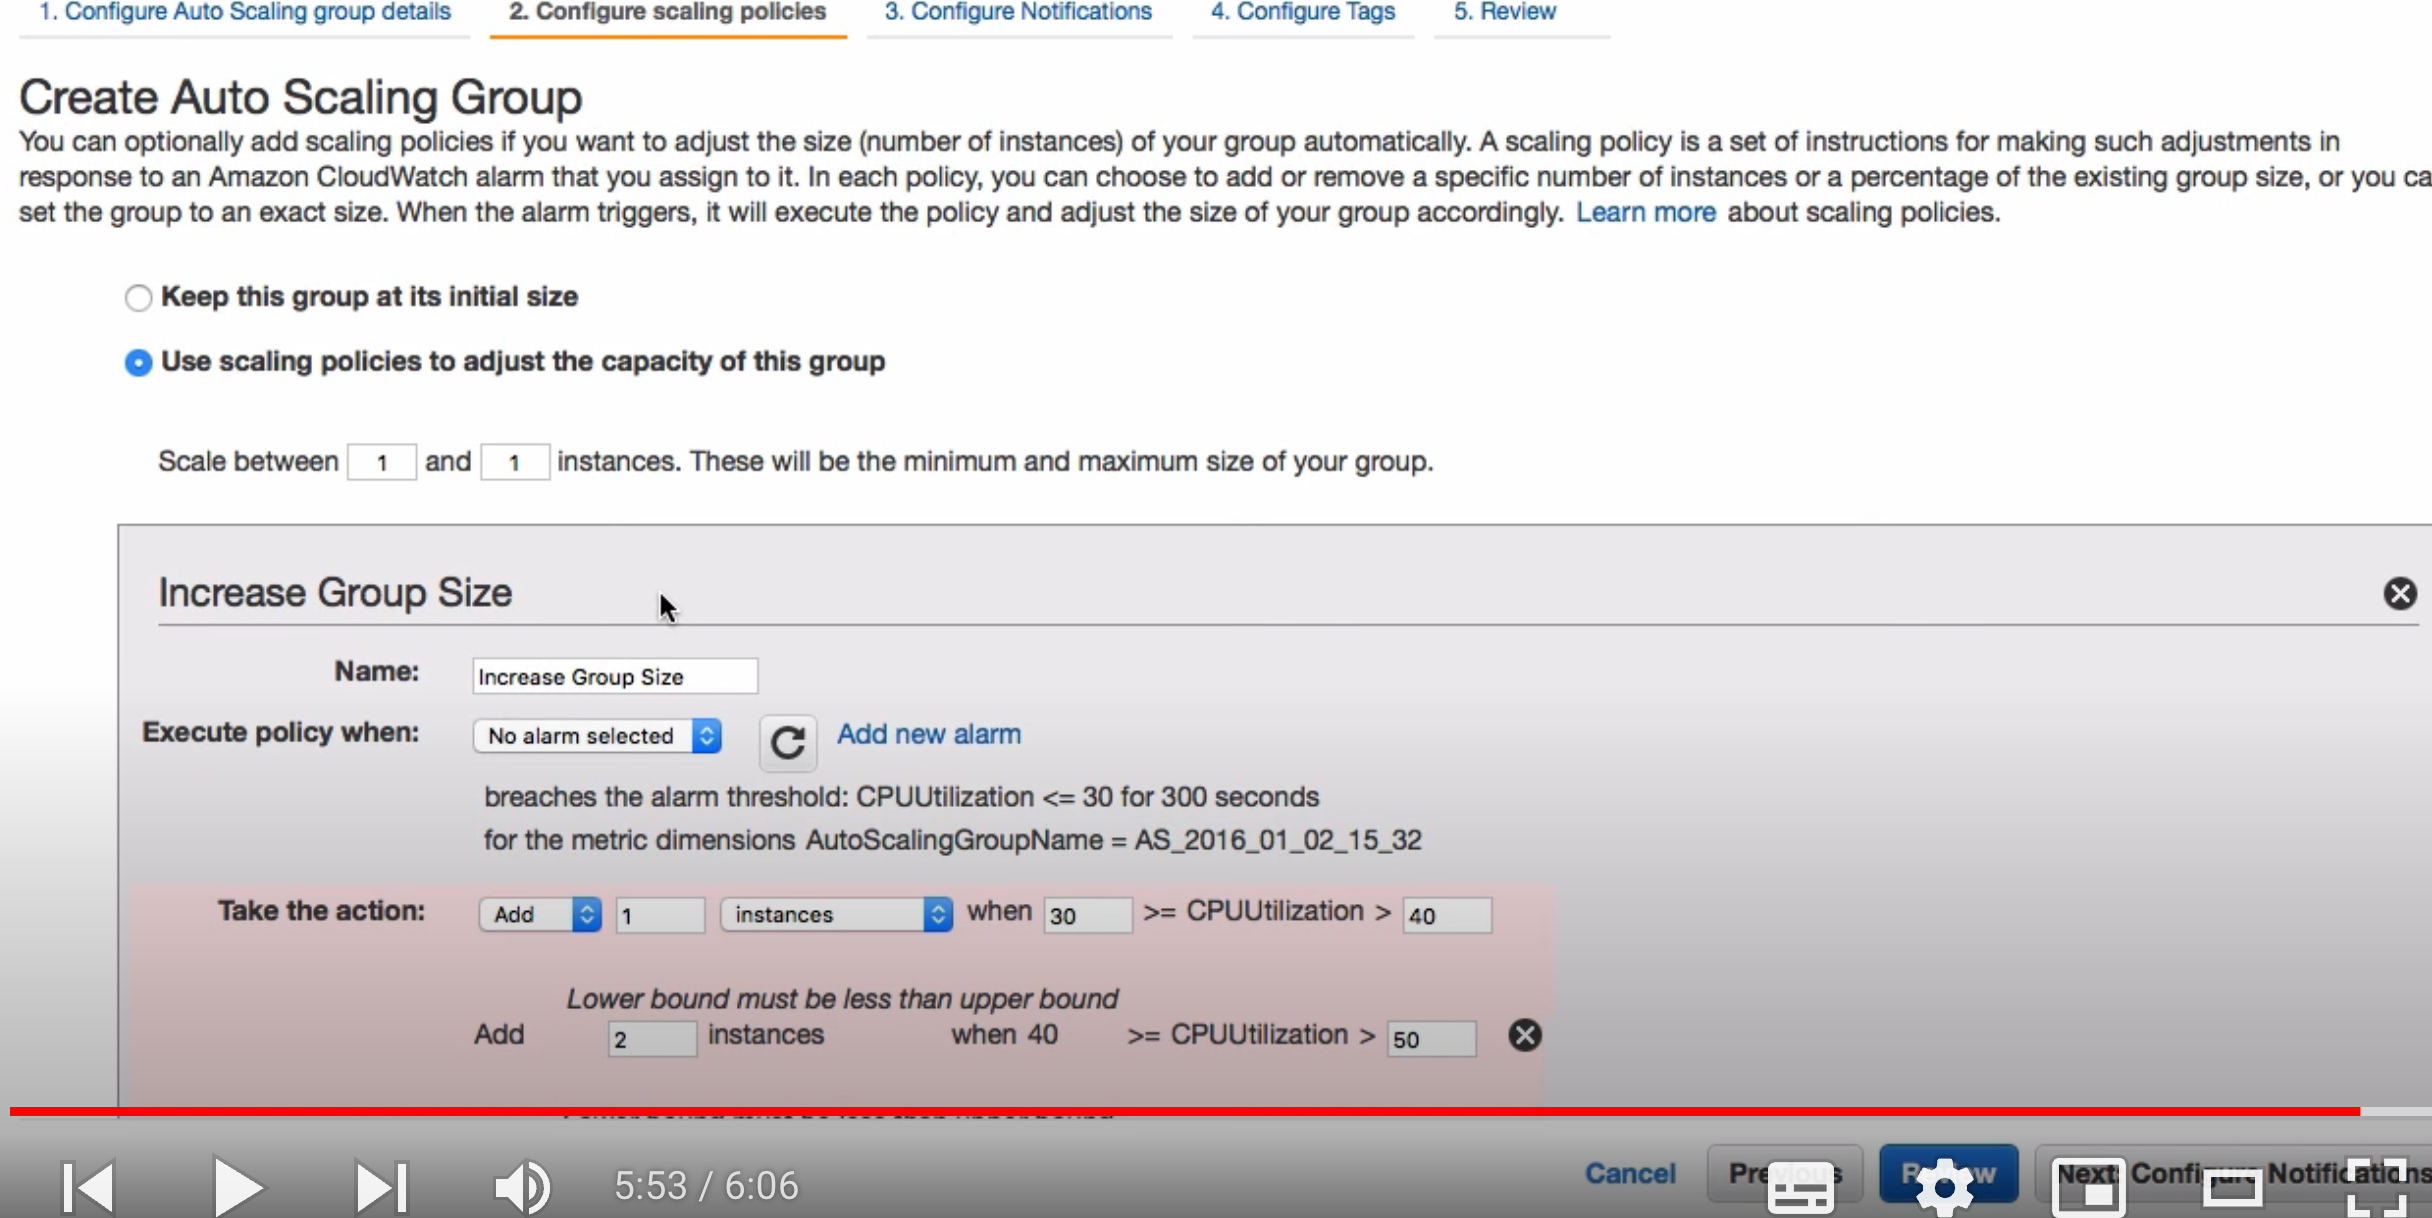This screenshot has width=2432, height=1218.
Task: Go to previous video
Action: click(x=89, y=1187)
